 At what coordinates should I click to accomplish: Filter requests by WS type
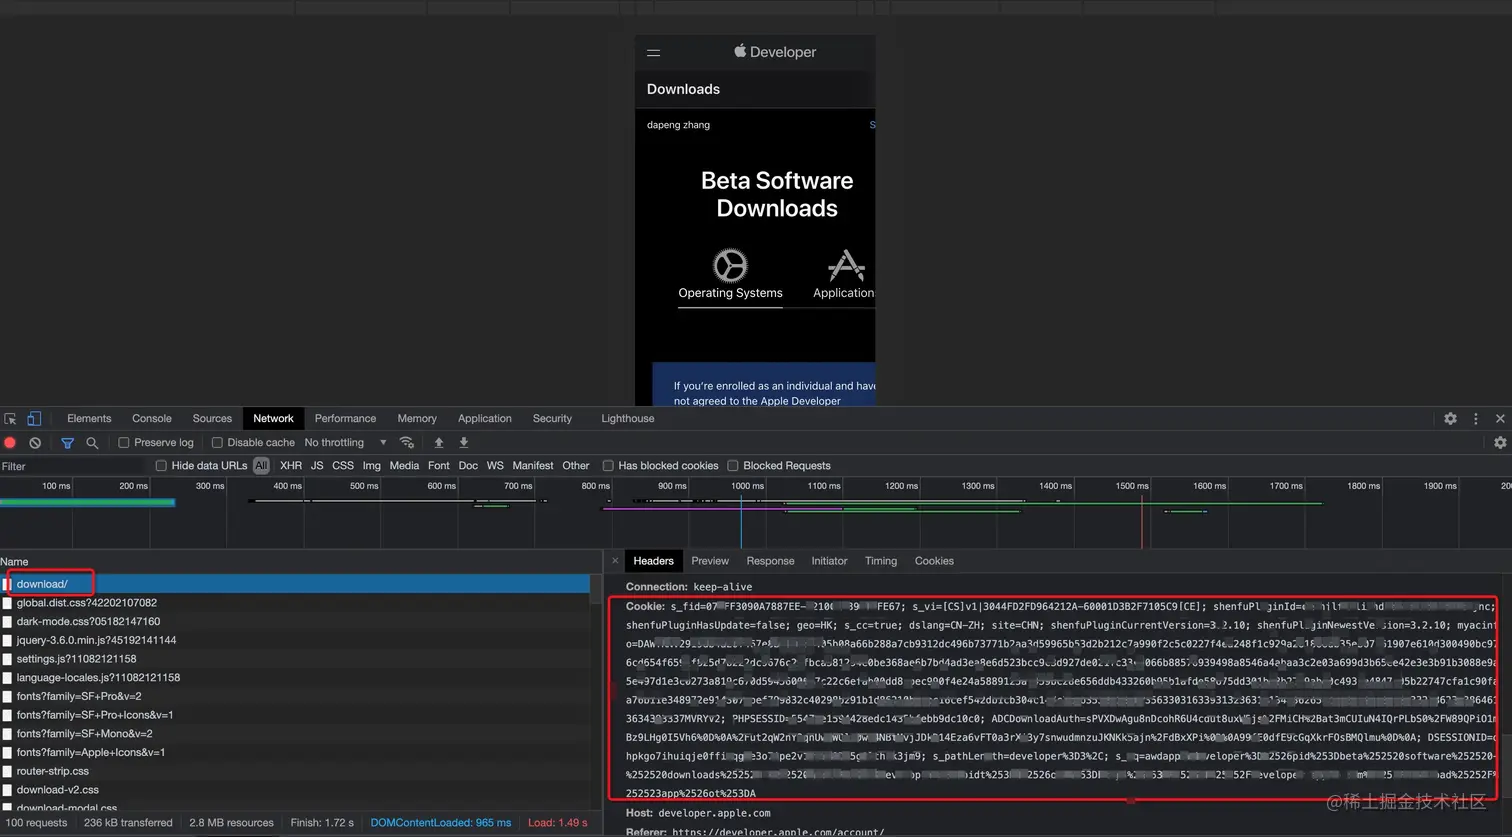click(495, 466)
